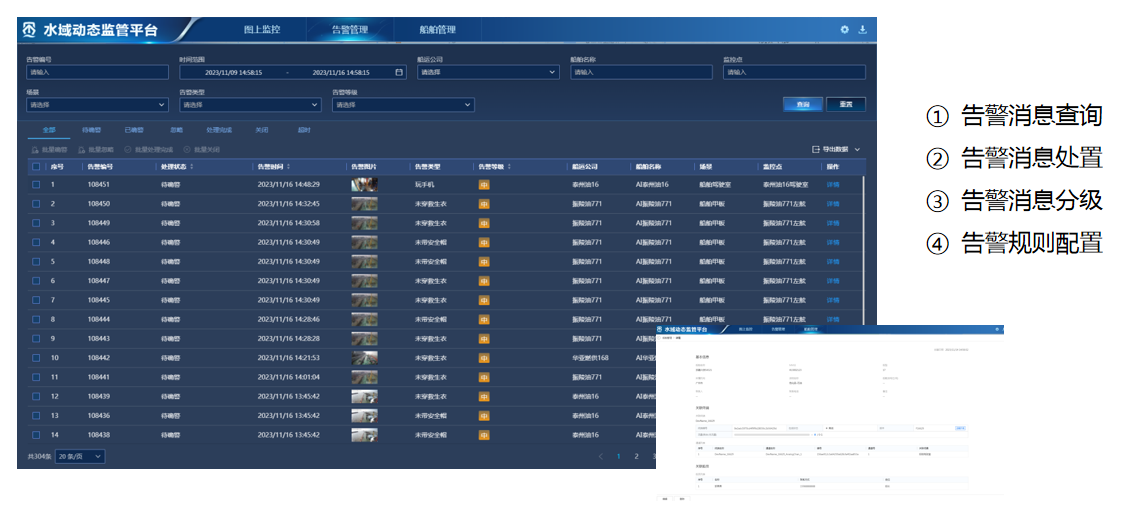Open 详情 link for alarm 108450
The height and width of the screenshot is (516, 1139).
[833, 203]
